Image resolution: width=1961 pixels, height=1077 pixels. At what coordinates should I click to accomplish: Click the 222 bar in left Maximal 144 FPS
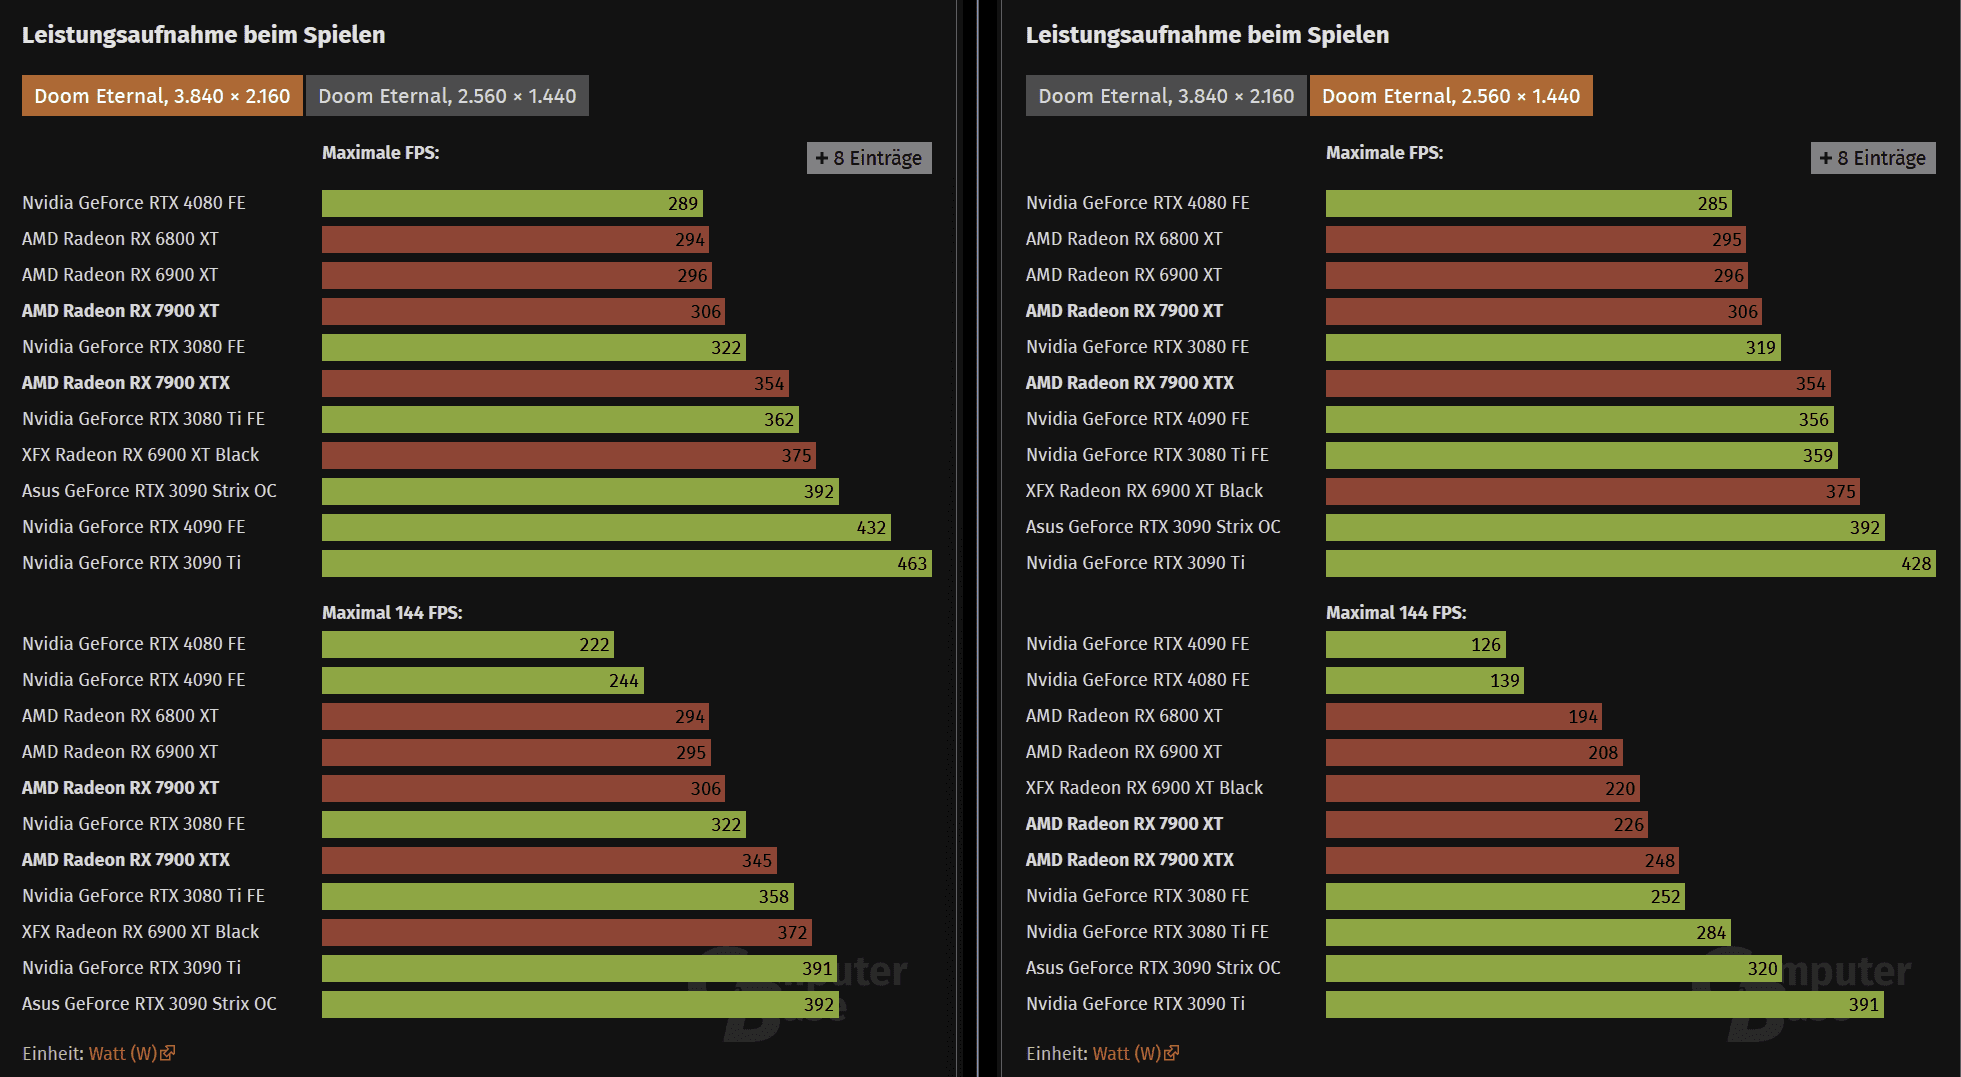pos(468,644)
